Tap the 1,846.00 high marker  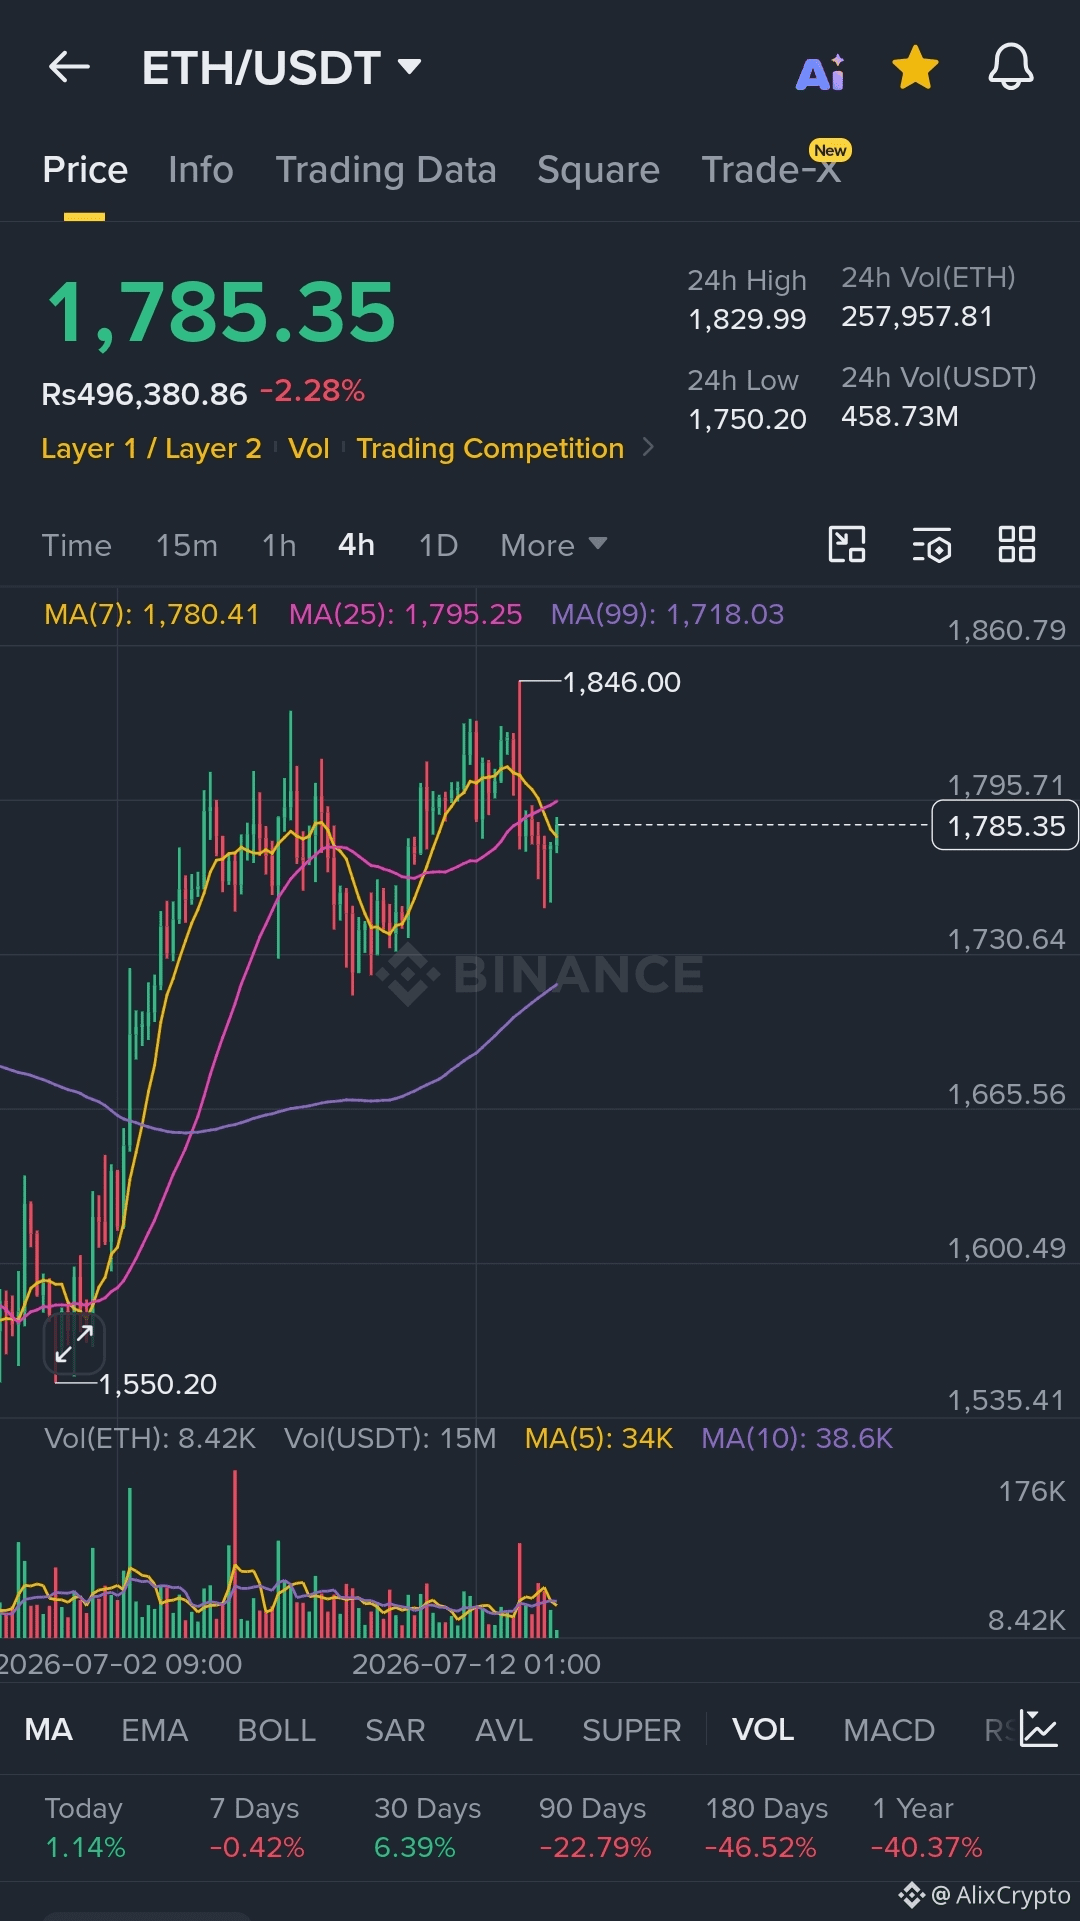point(622,682)
